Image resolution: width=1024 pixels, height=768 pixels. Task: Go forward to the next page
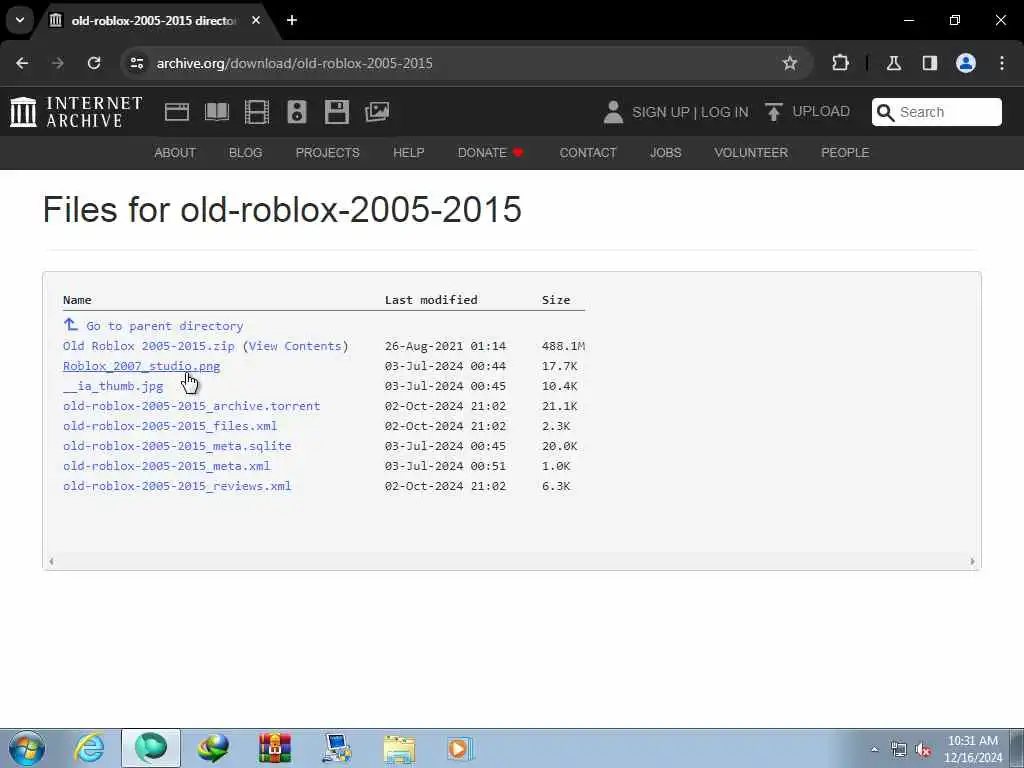pyautogui.click(x=58, y=63)
